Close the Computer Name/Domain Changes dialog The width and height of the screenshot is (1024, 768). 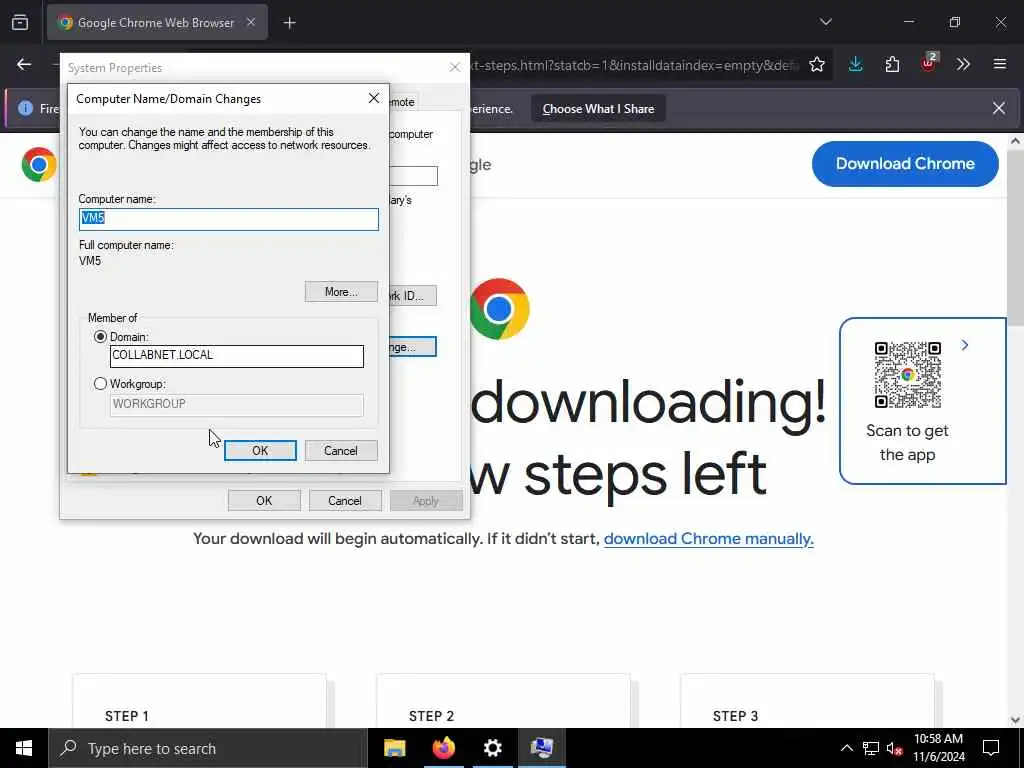374,98
